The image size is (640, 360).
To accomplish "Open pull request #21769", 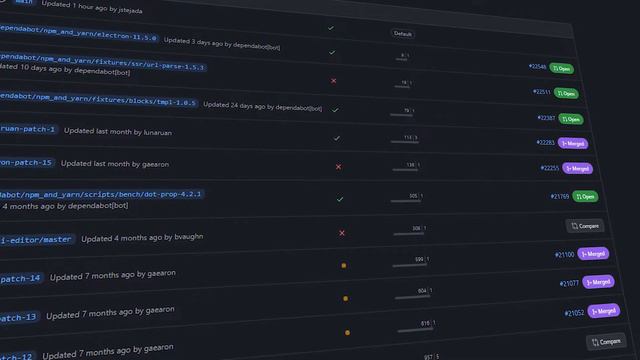I will [560, 196].
